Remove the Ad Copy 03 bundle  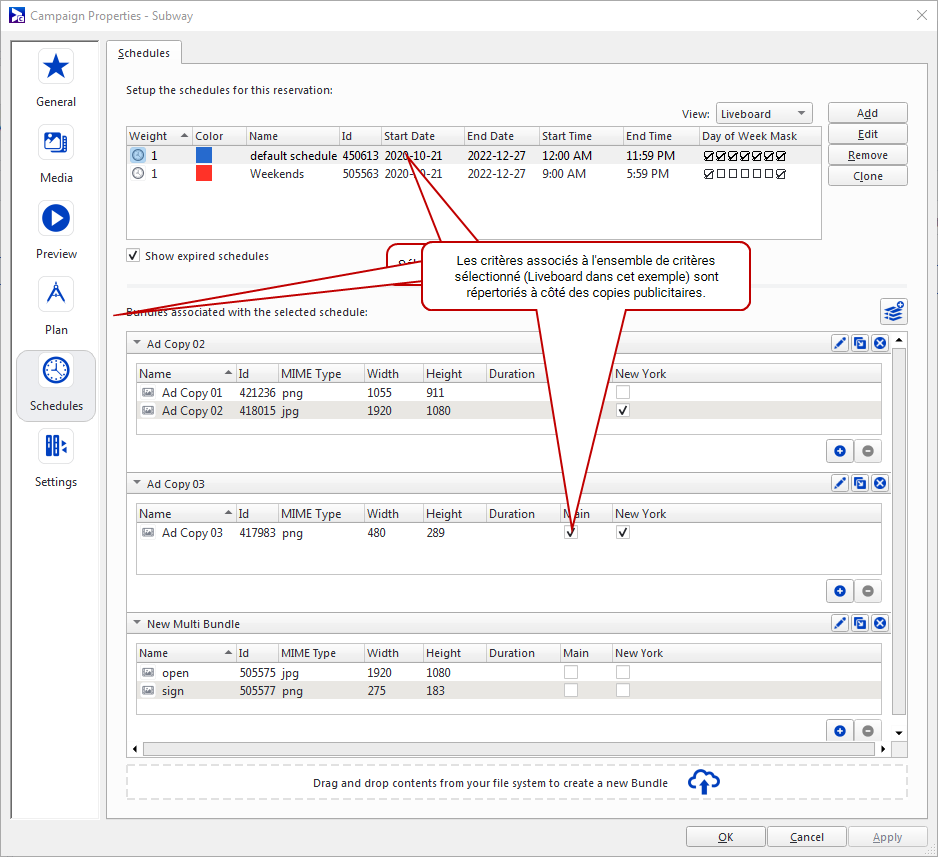[880, 484]
